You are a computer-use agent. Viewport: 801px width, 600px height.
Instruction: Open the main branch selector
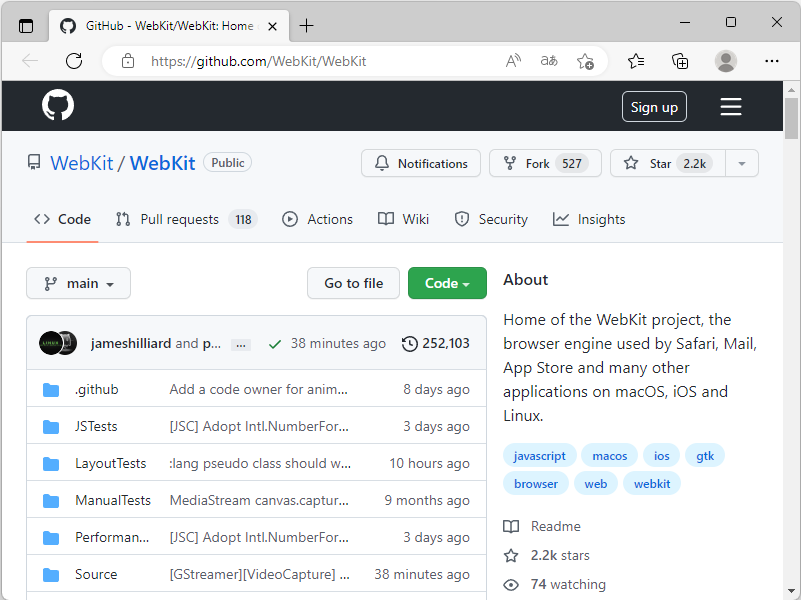tap(78, 283)
